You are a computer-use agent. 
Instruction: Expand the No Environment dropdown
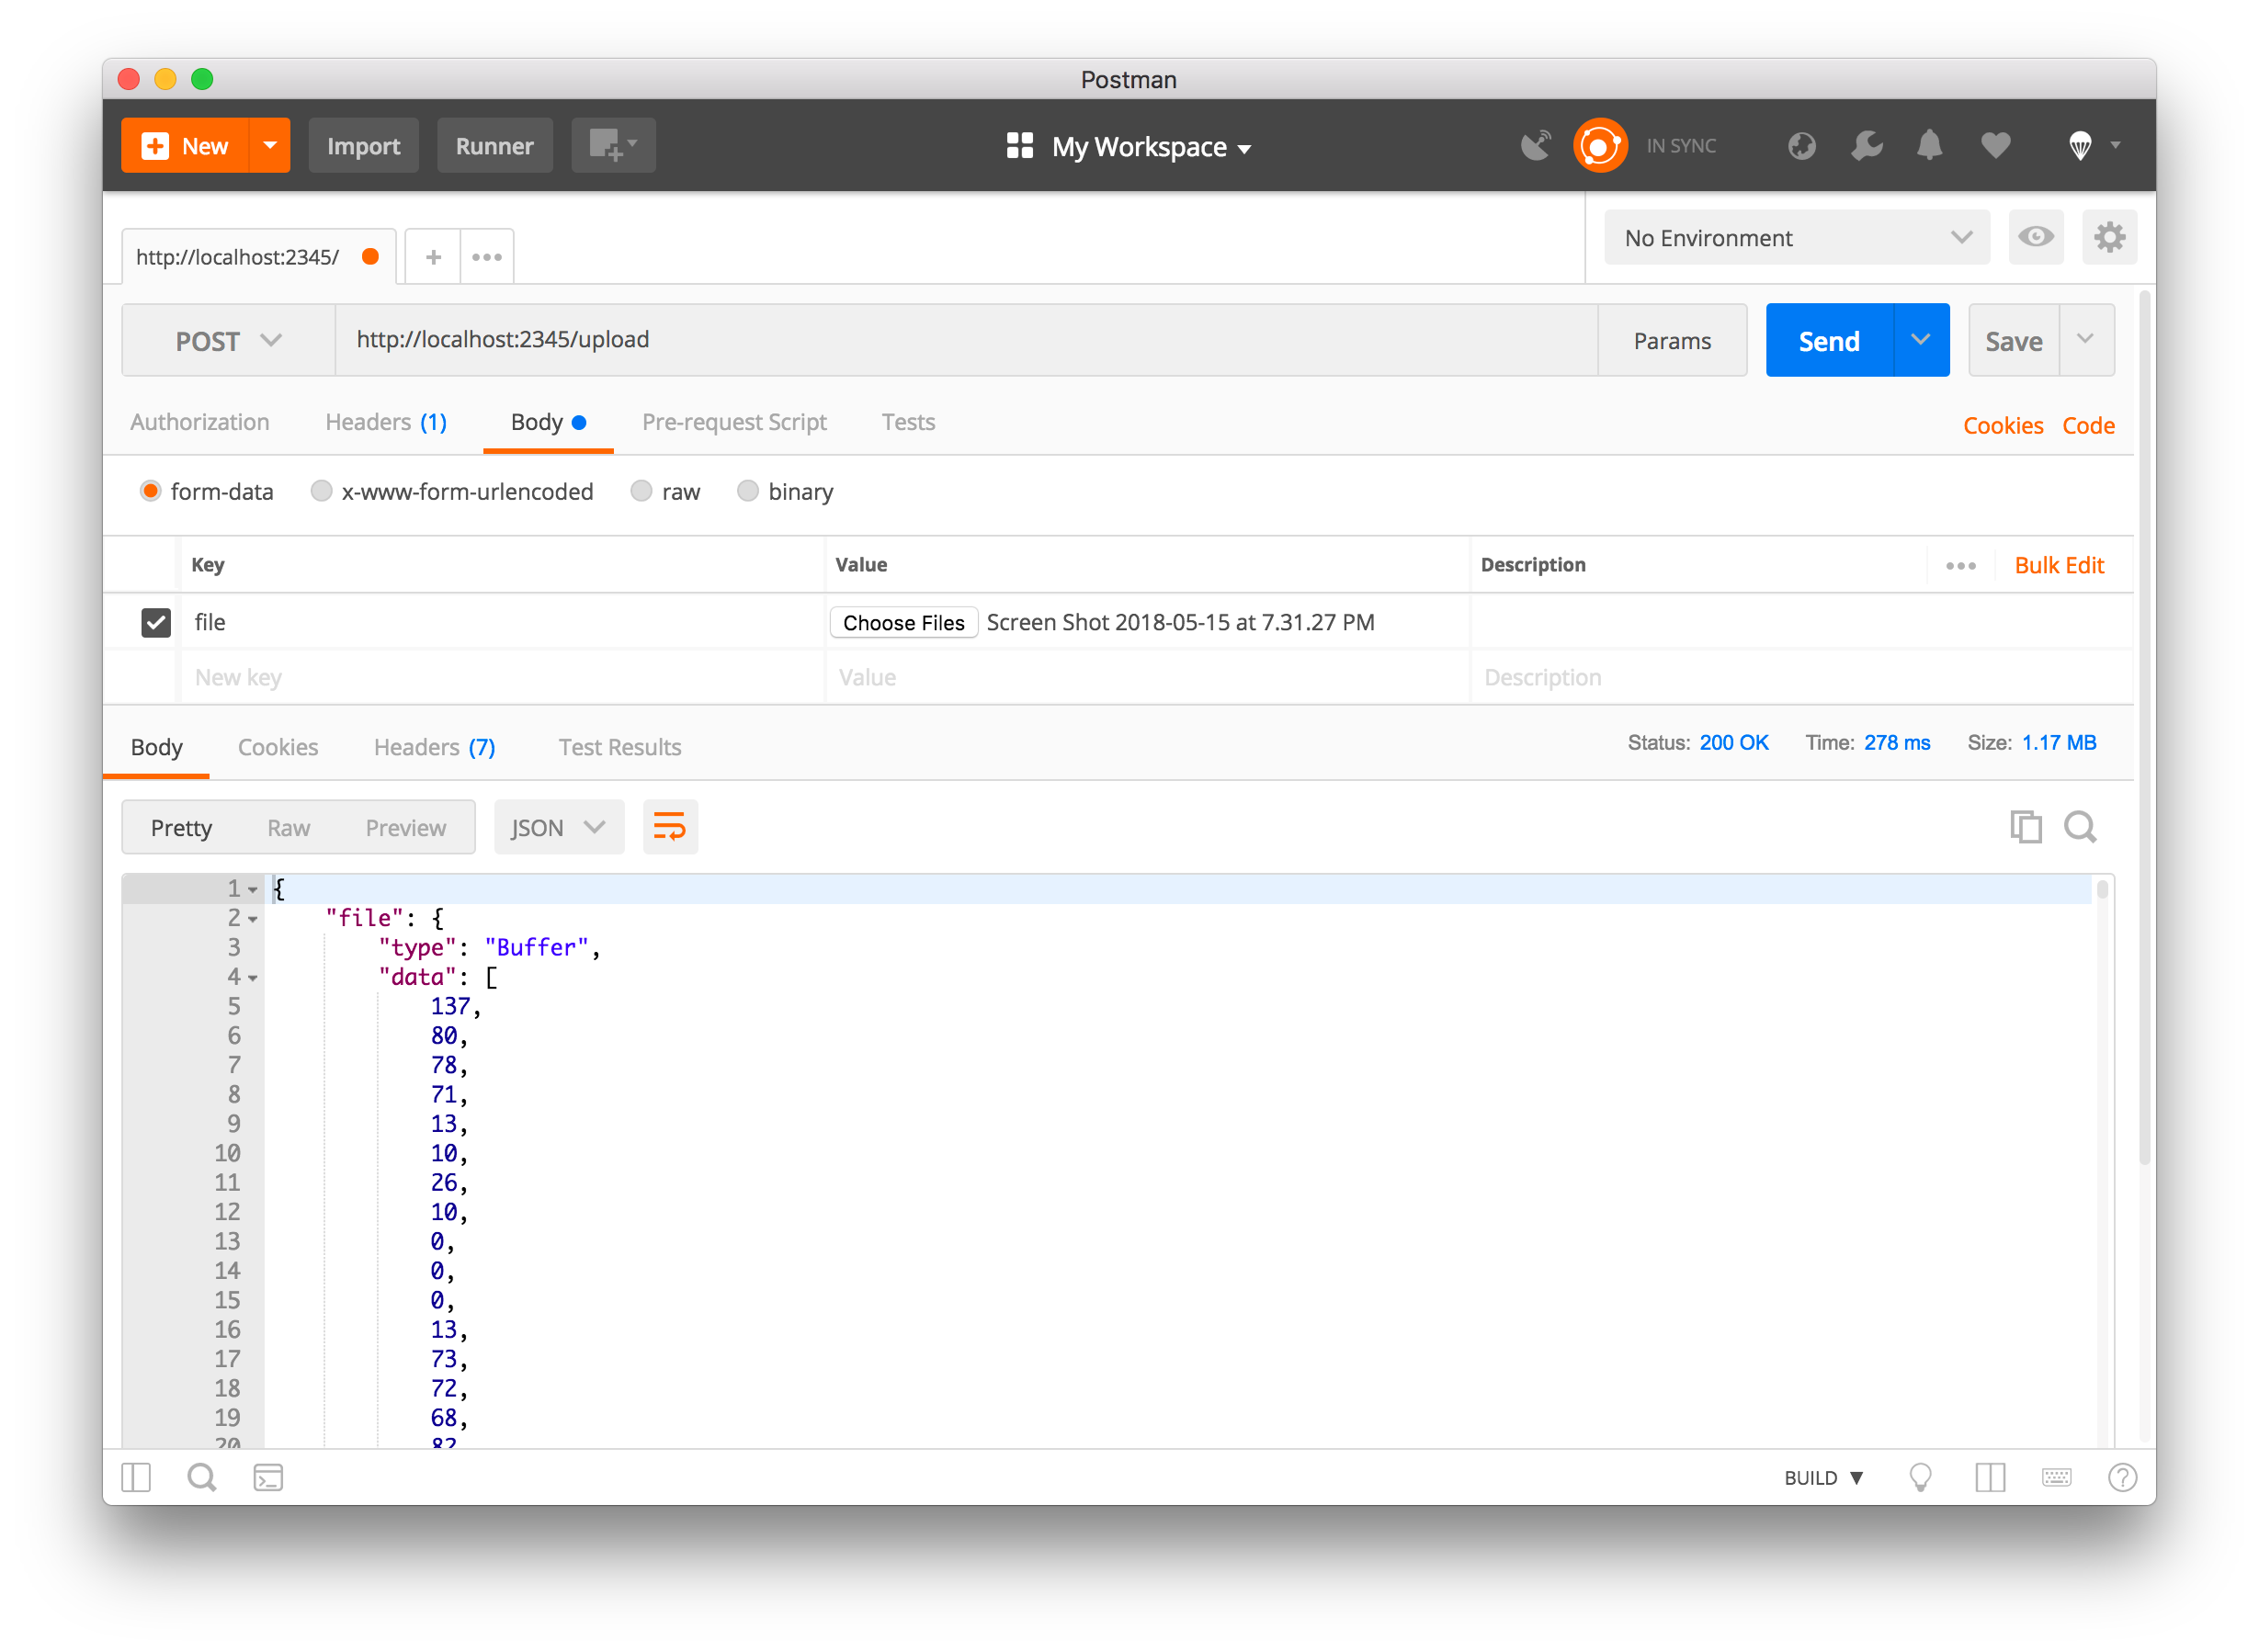pos(1796,238)
